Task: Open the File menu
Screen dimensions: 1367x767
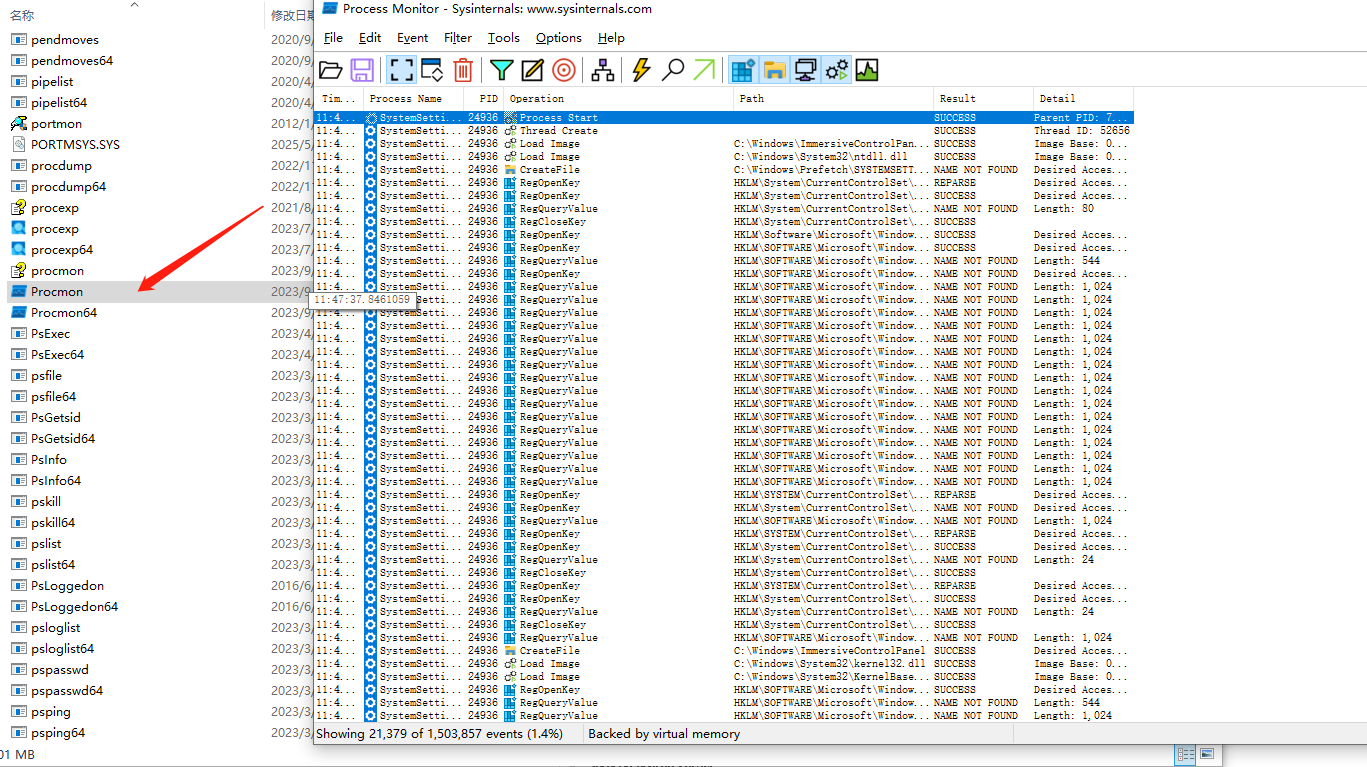Action: click(x=333, y=38)
